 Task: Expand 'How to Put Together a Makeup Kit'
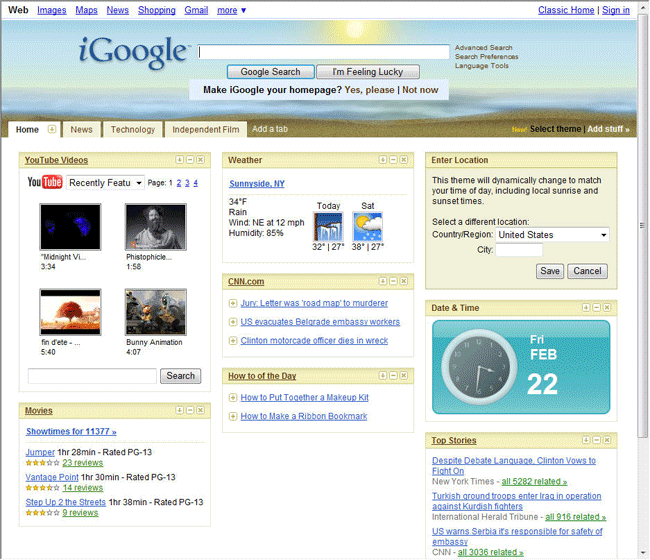(233, 398)
